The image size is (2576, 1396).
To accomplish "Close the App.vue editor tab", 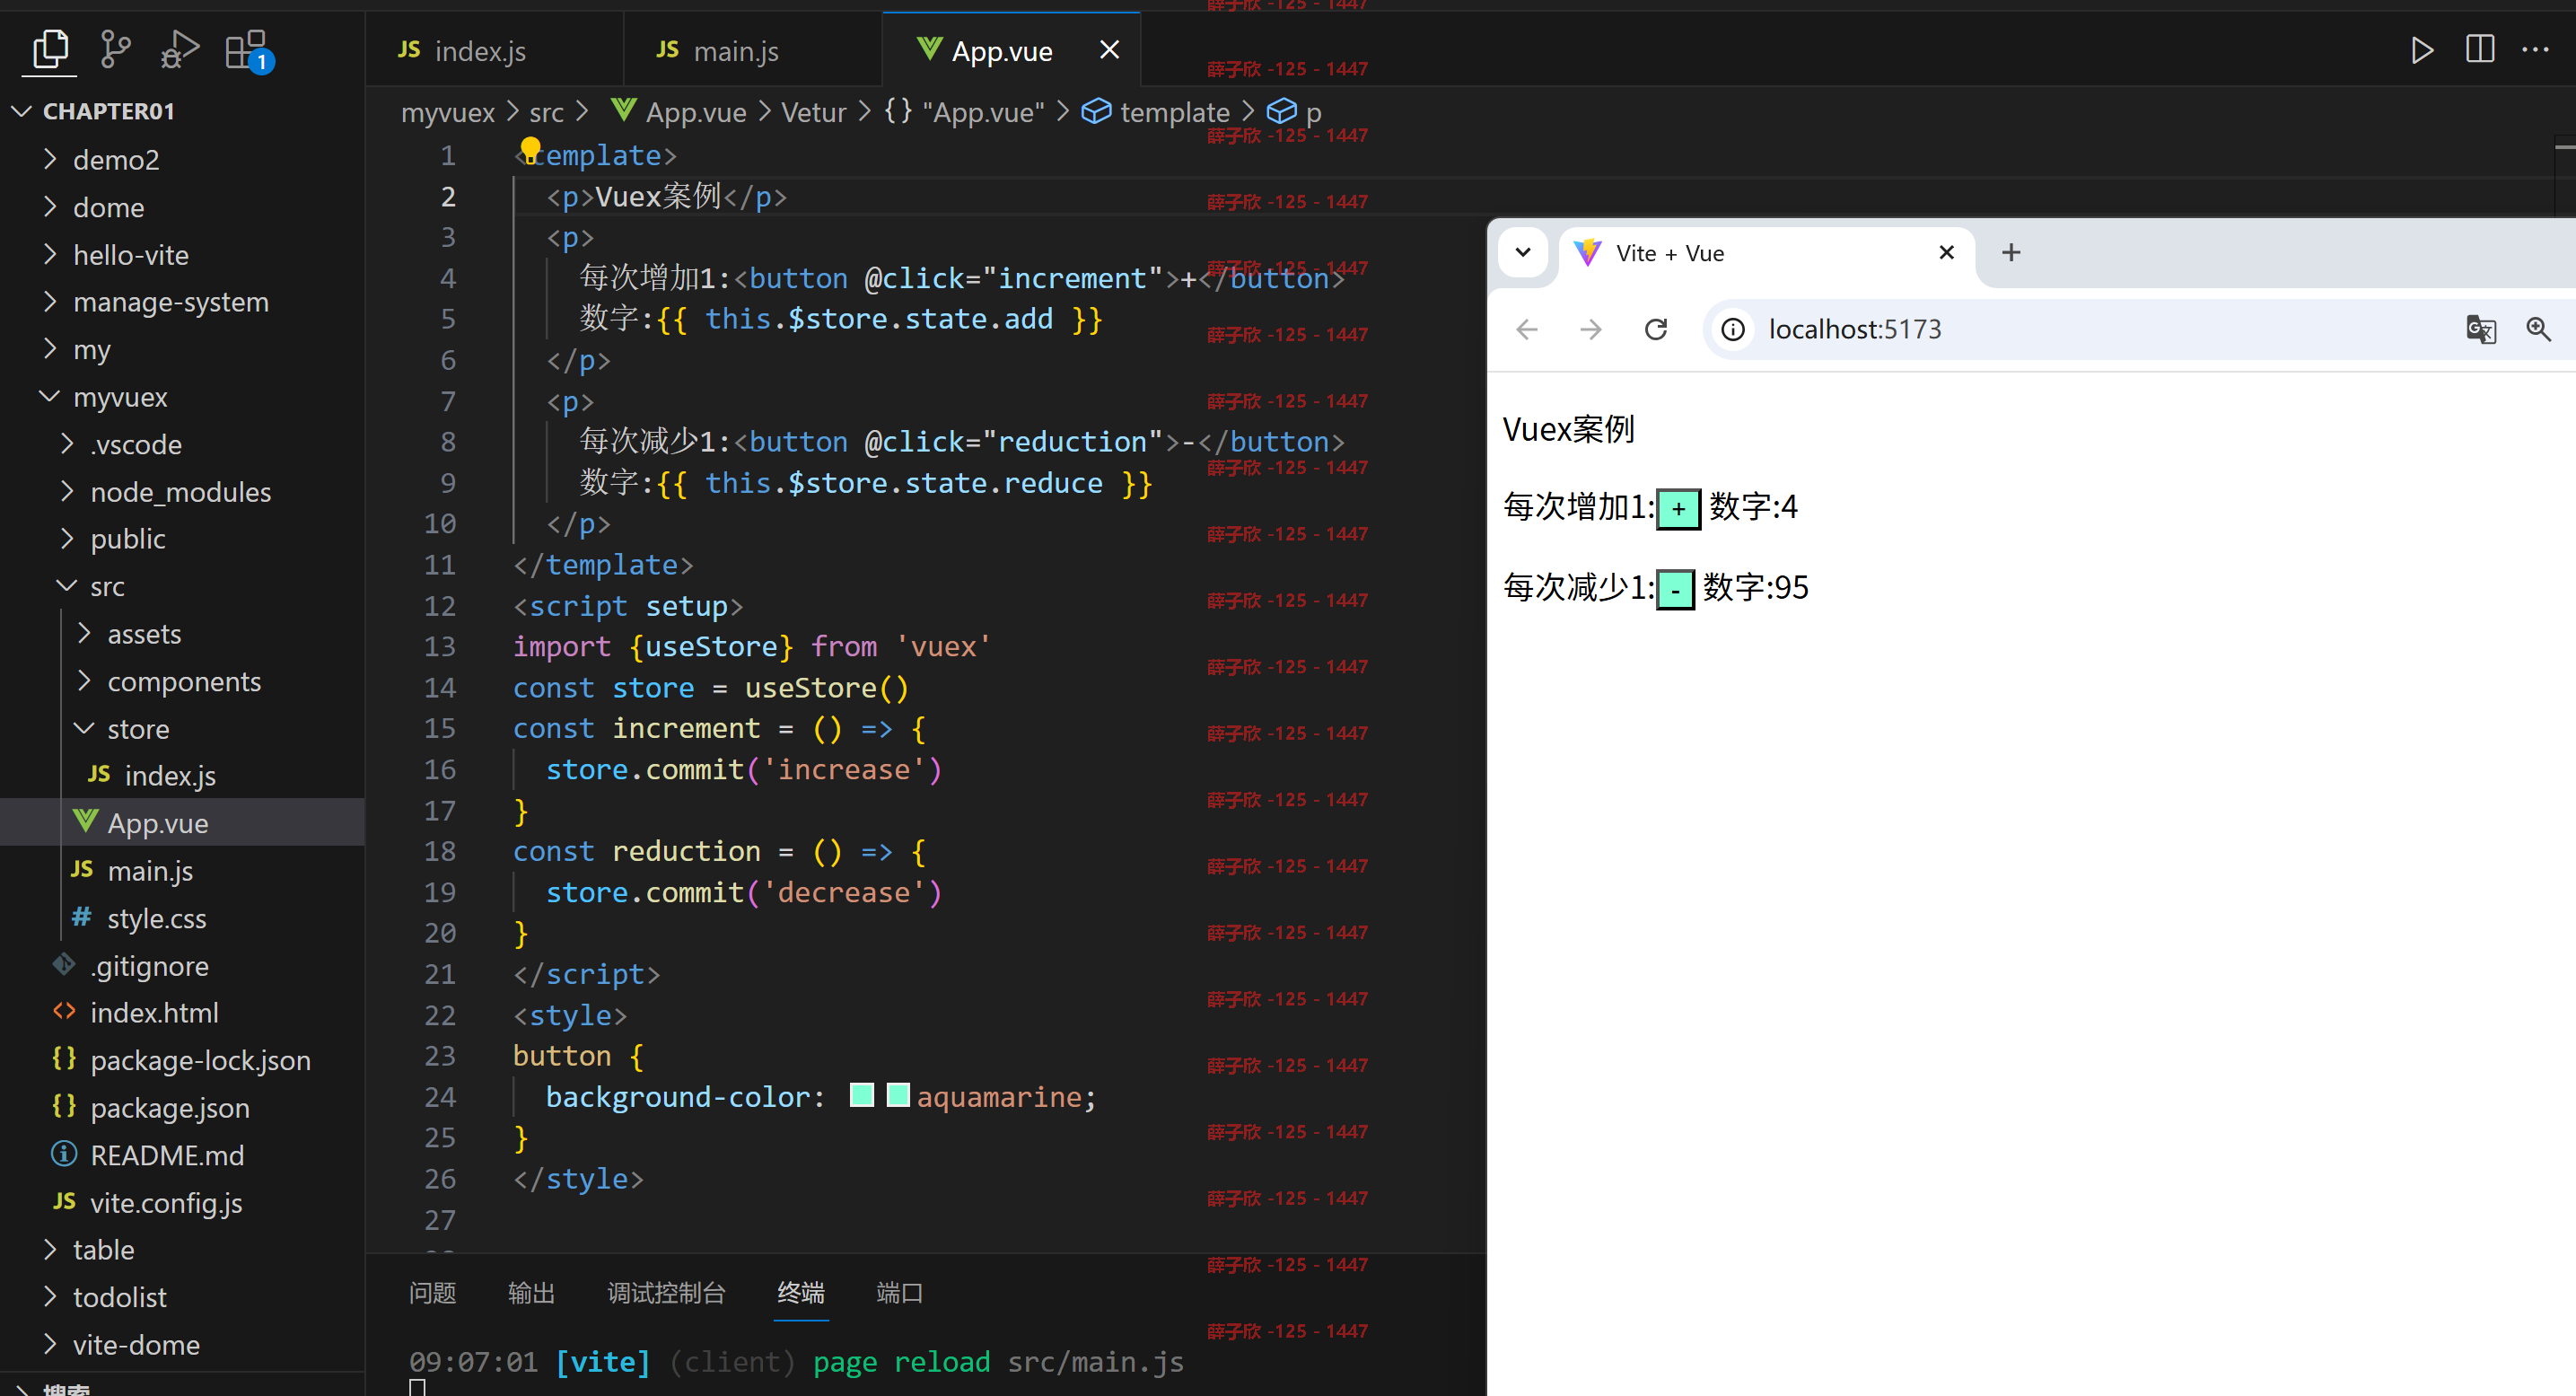I will [x=1109, y=49].
